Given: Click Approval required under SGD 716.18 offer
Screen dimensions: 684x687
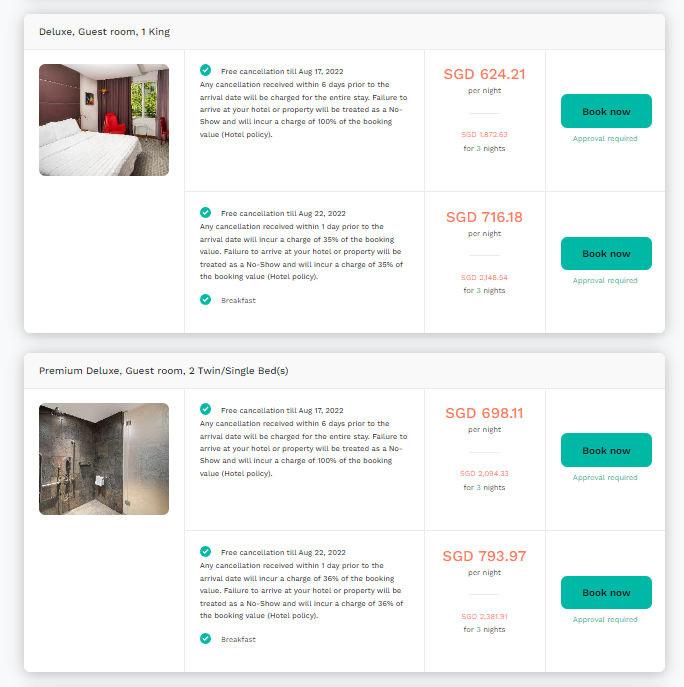Looking at the screenshot, I should pos(605,280).
